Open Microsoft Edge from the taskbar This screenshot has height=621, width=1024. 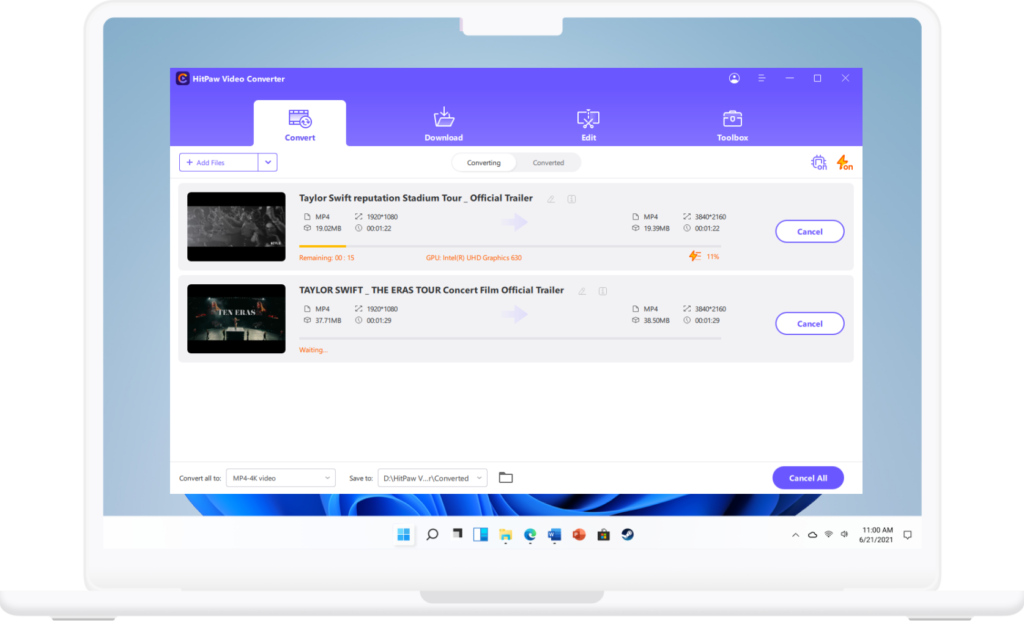click(x=530, y=534)
